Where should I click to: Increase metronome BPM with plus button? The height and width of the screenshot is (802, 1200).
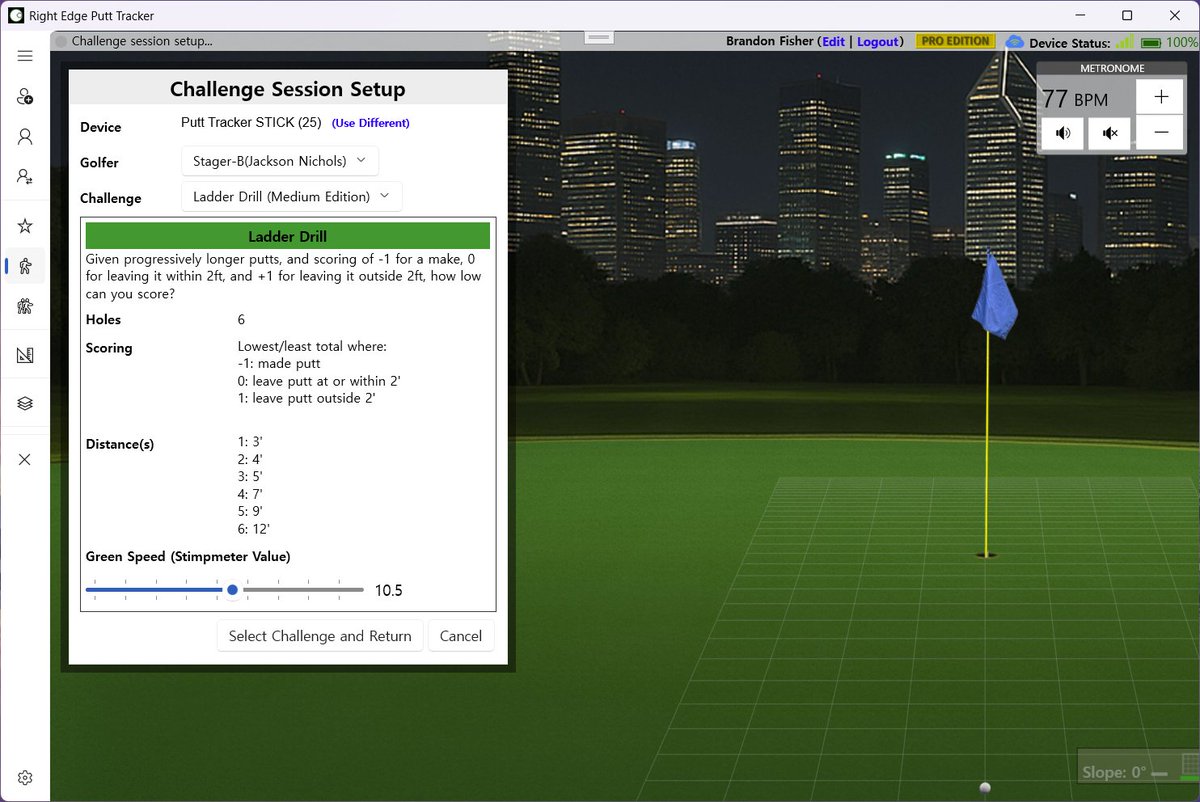tap(1160, 97)
